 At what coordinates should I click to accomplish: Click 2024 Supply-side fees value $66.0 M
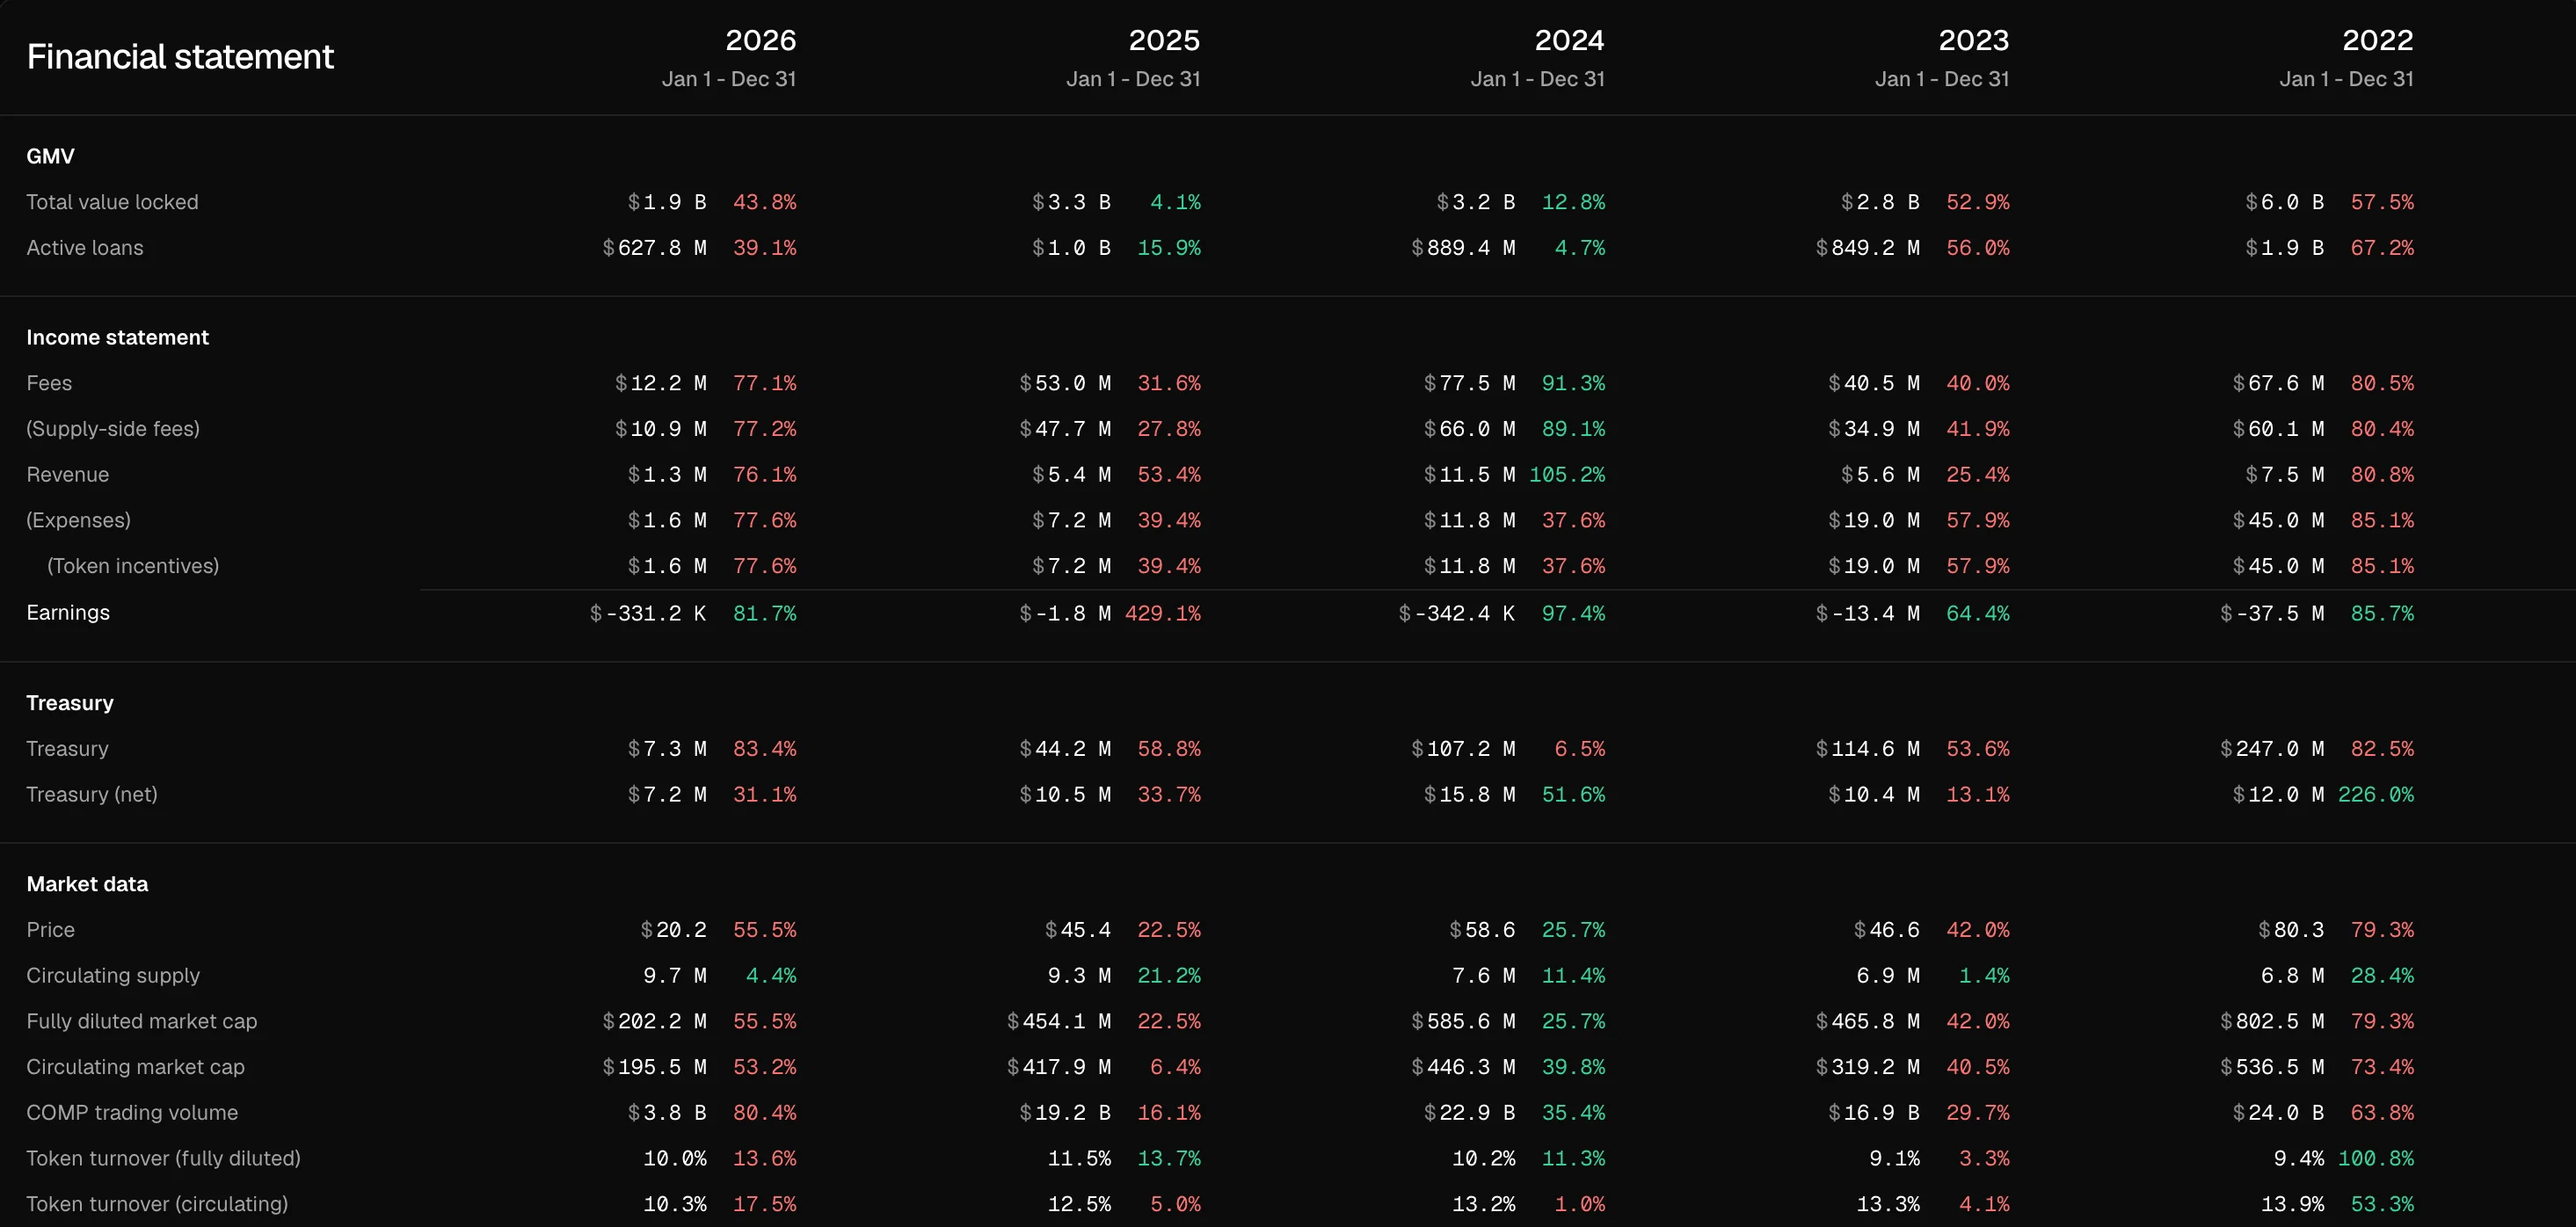tap(1469, 429)
